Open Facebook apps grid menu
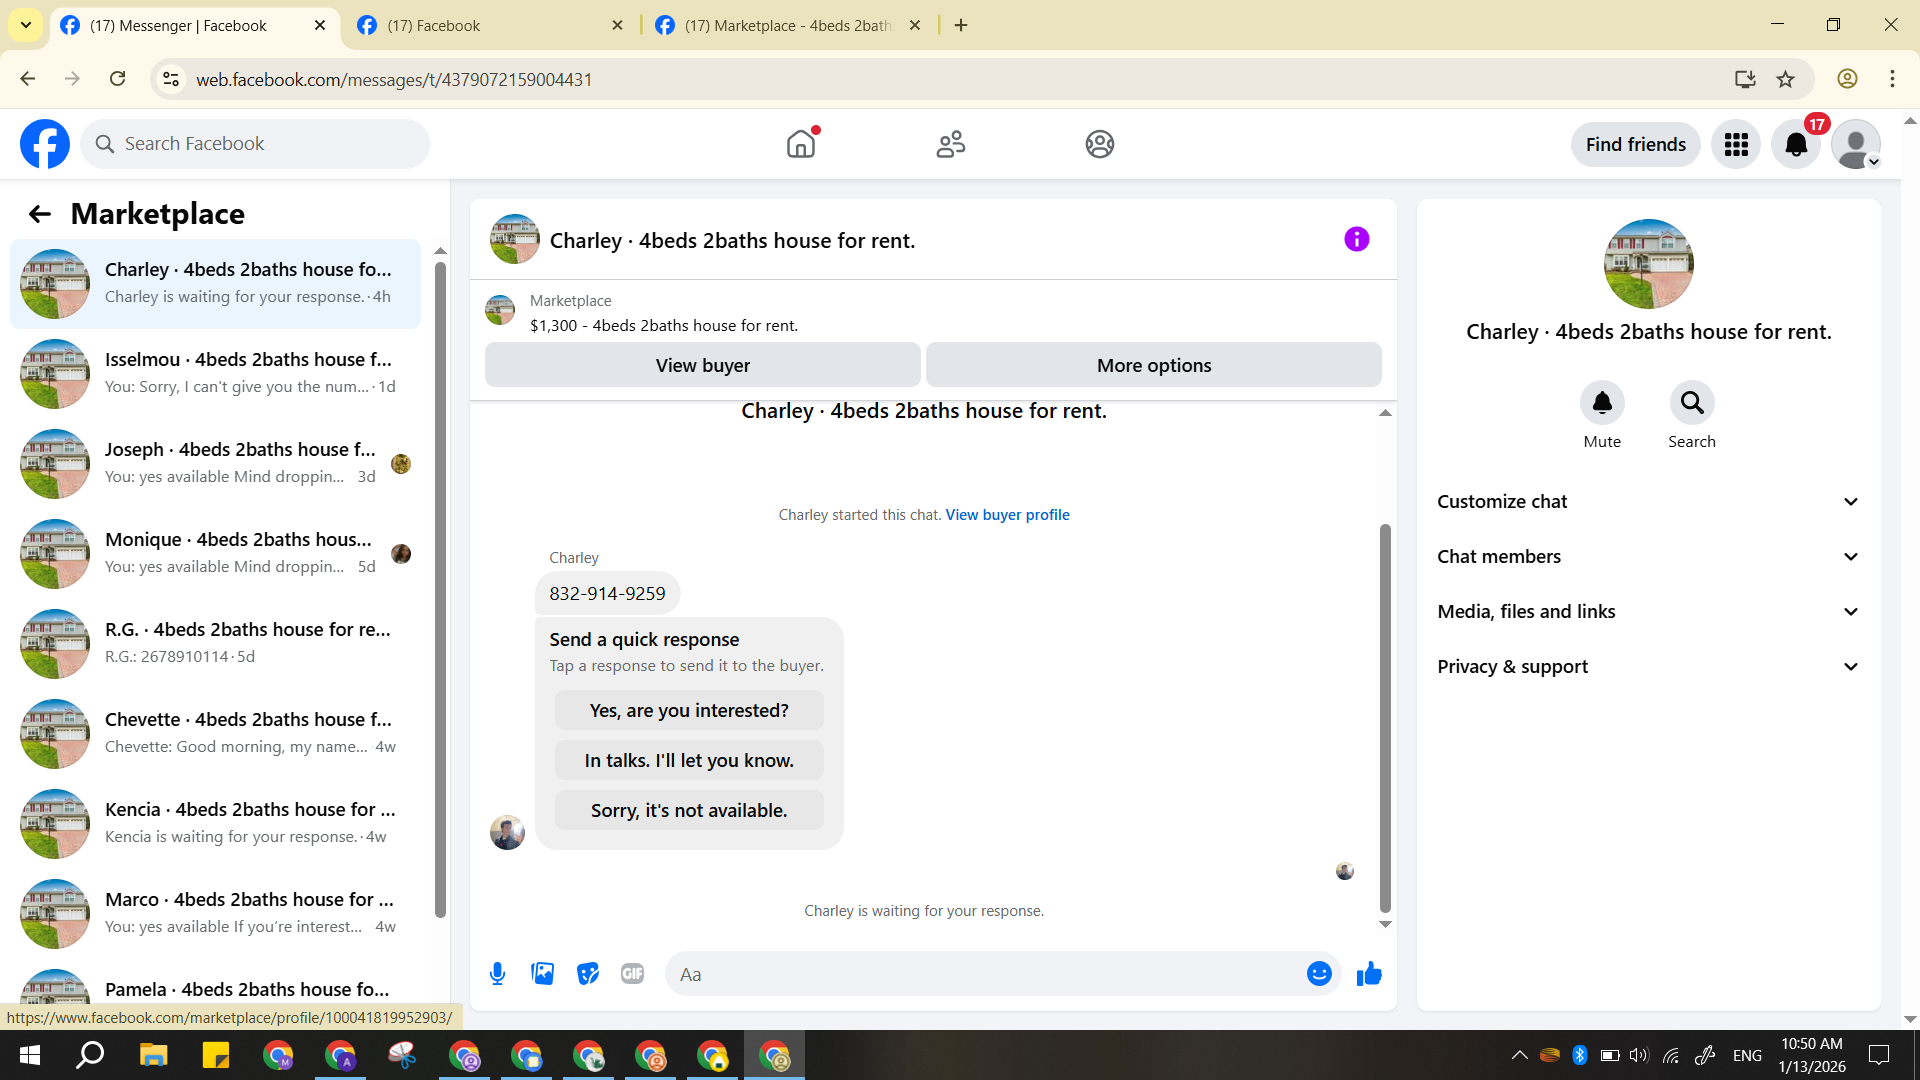This screenshot has width=1920, height=1080. [x=1736, y=145]
